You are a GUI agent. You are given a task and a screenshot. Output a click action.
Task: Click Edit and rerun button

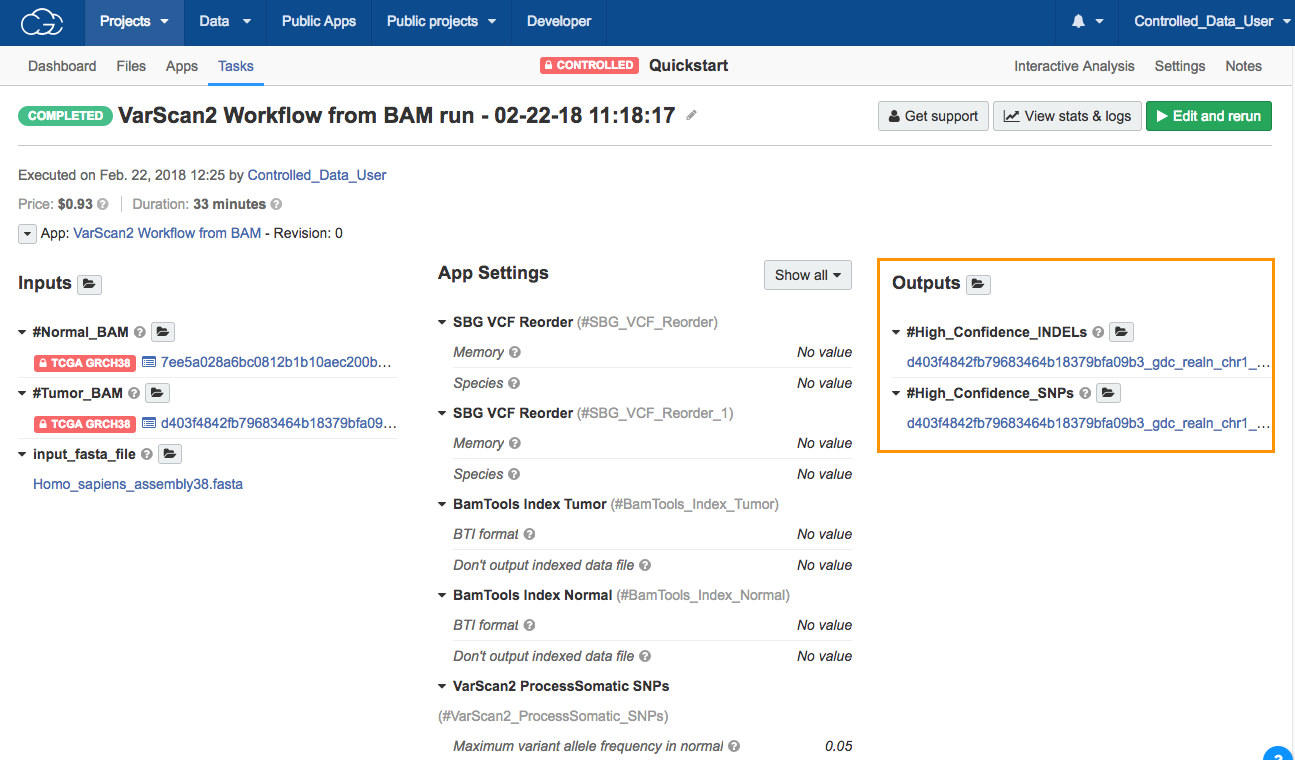[x=1209, y=116]
